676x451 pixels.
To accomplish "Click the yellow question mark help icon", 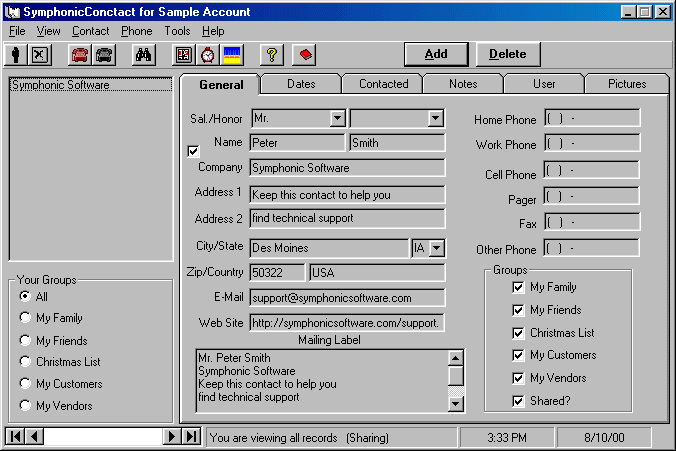I will click(x=272, y=55).
